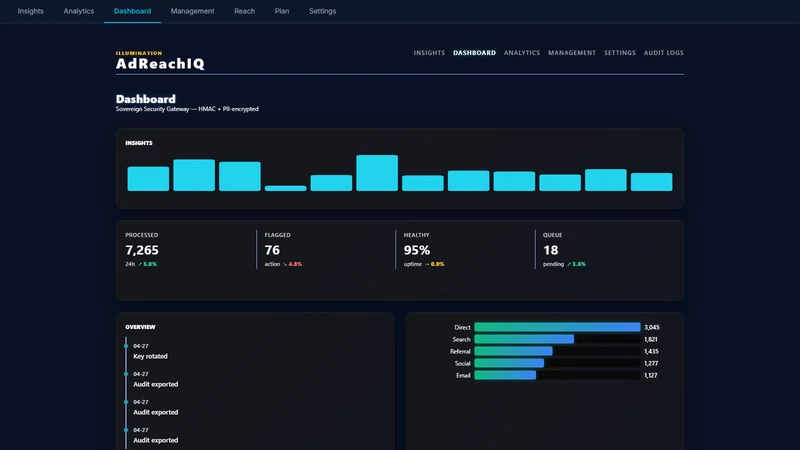Click the FLAGGED value 76
This screenshot has width=800, height=450.
coord(272,250)
